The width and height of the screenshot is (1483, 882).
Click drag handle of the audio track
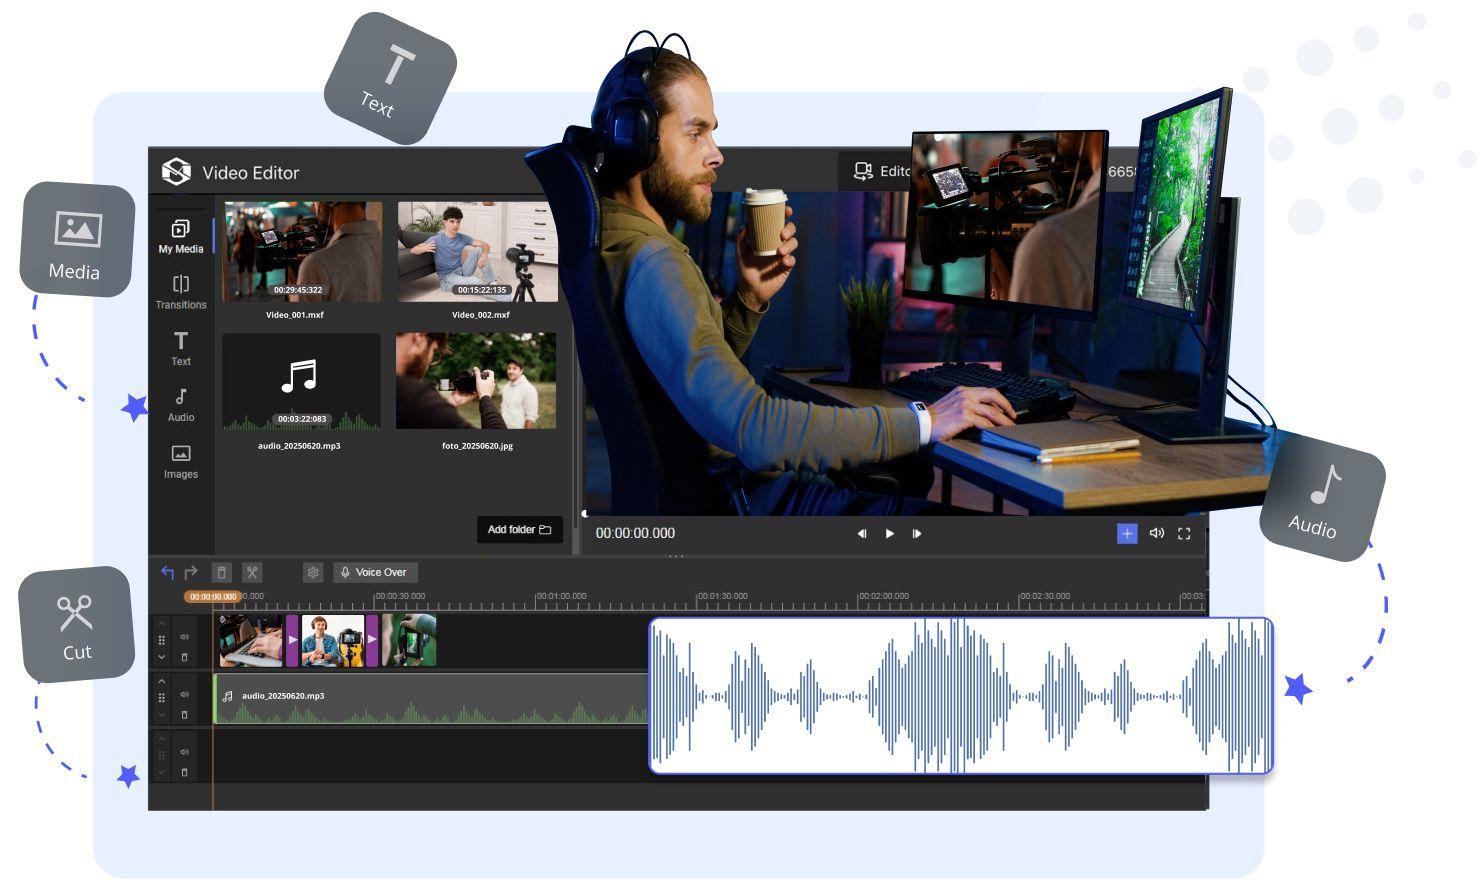pyautogui.click(x=161, y=698)
